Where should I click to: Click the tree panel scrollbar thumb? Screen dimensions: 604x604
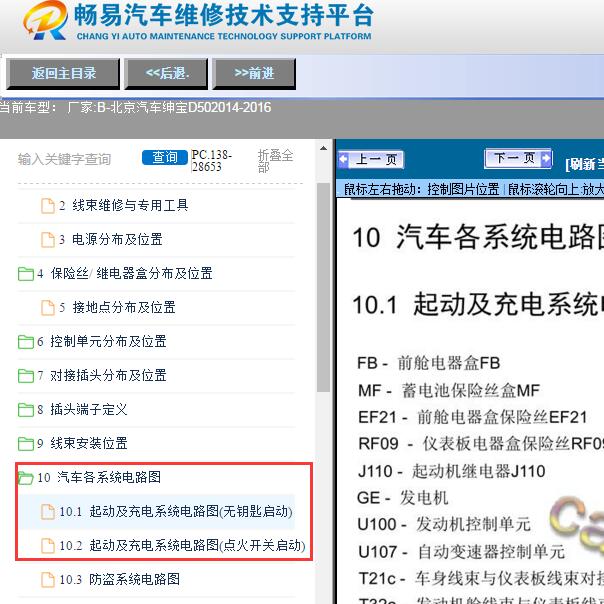click(x=324, y=287)
